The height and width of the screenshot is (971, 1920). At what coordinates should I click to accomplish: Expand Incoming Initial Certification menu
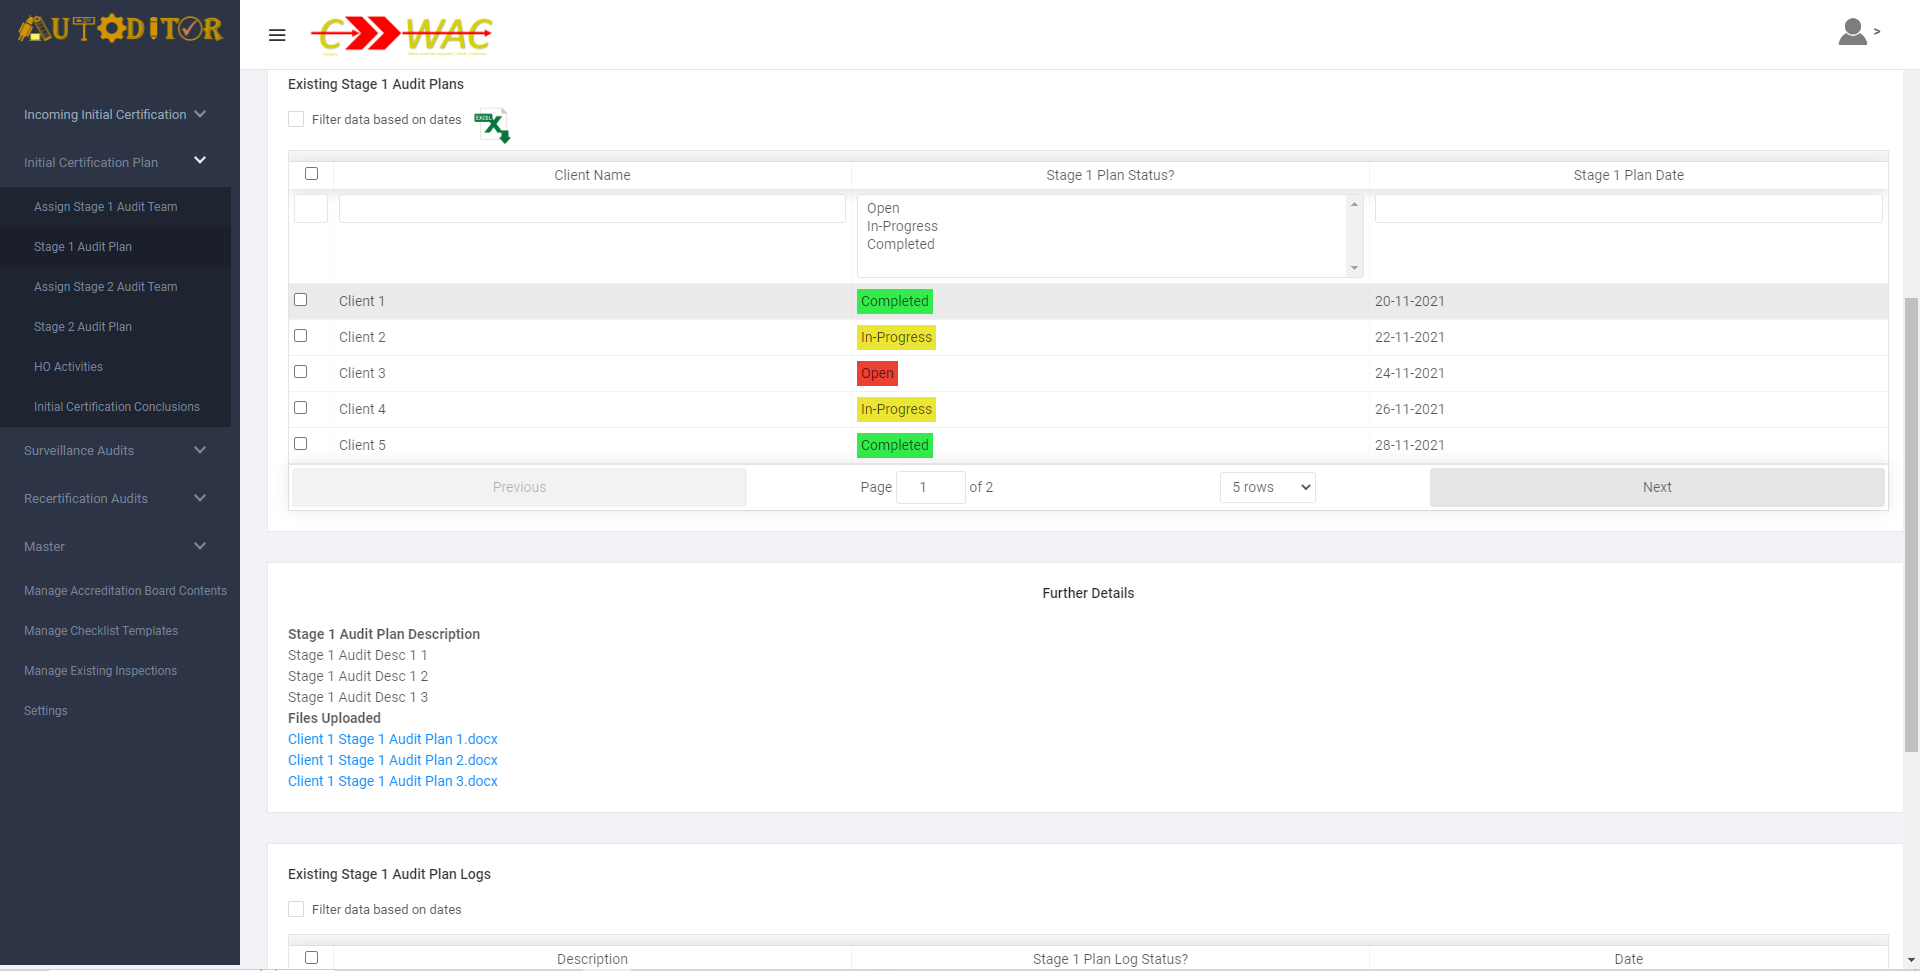point(115,114)
